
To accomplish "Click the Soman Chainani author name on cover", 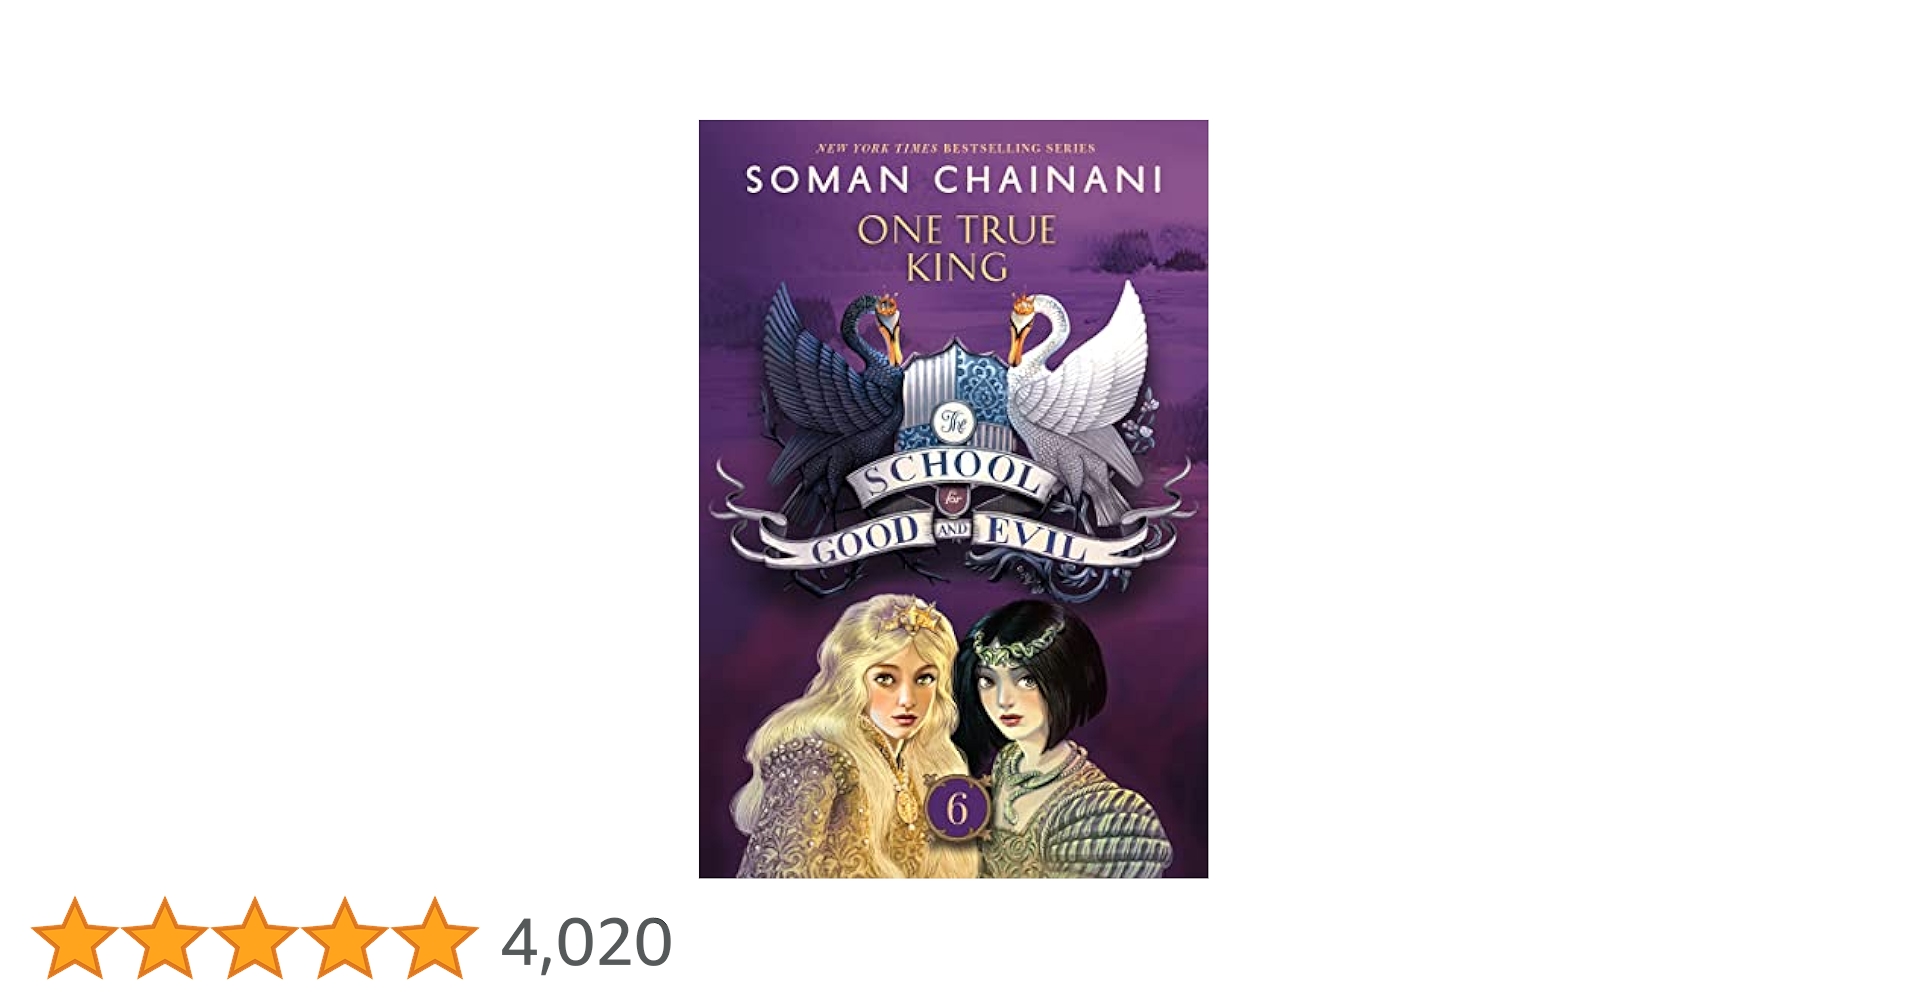I will tap(955, 180).
